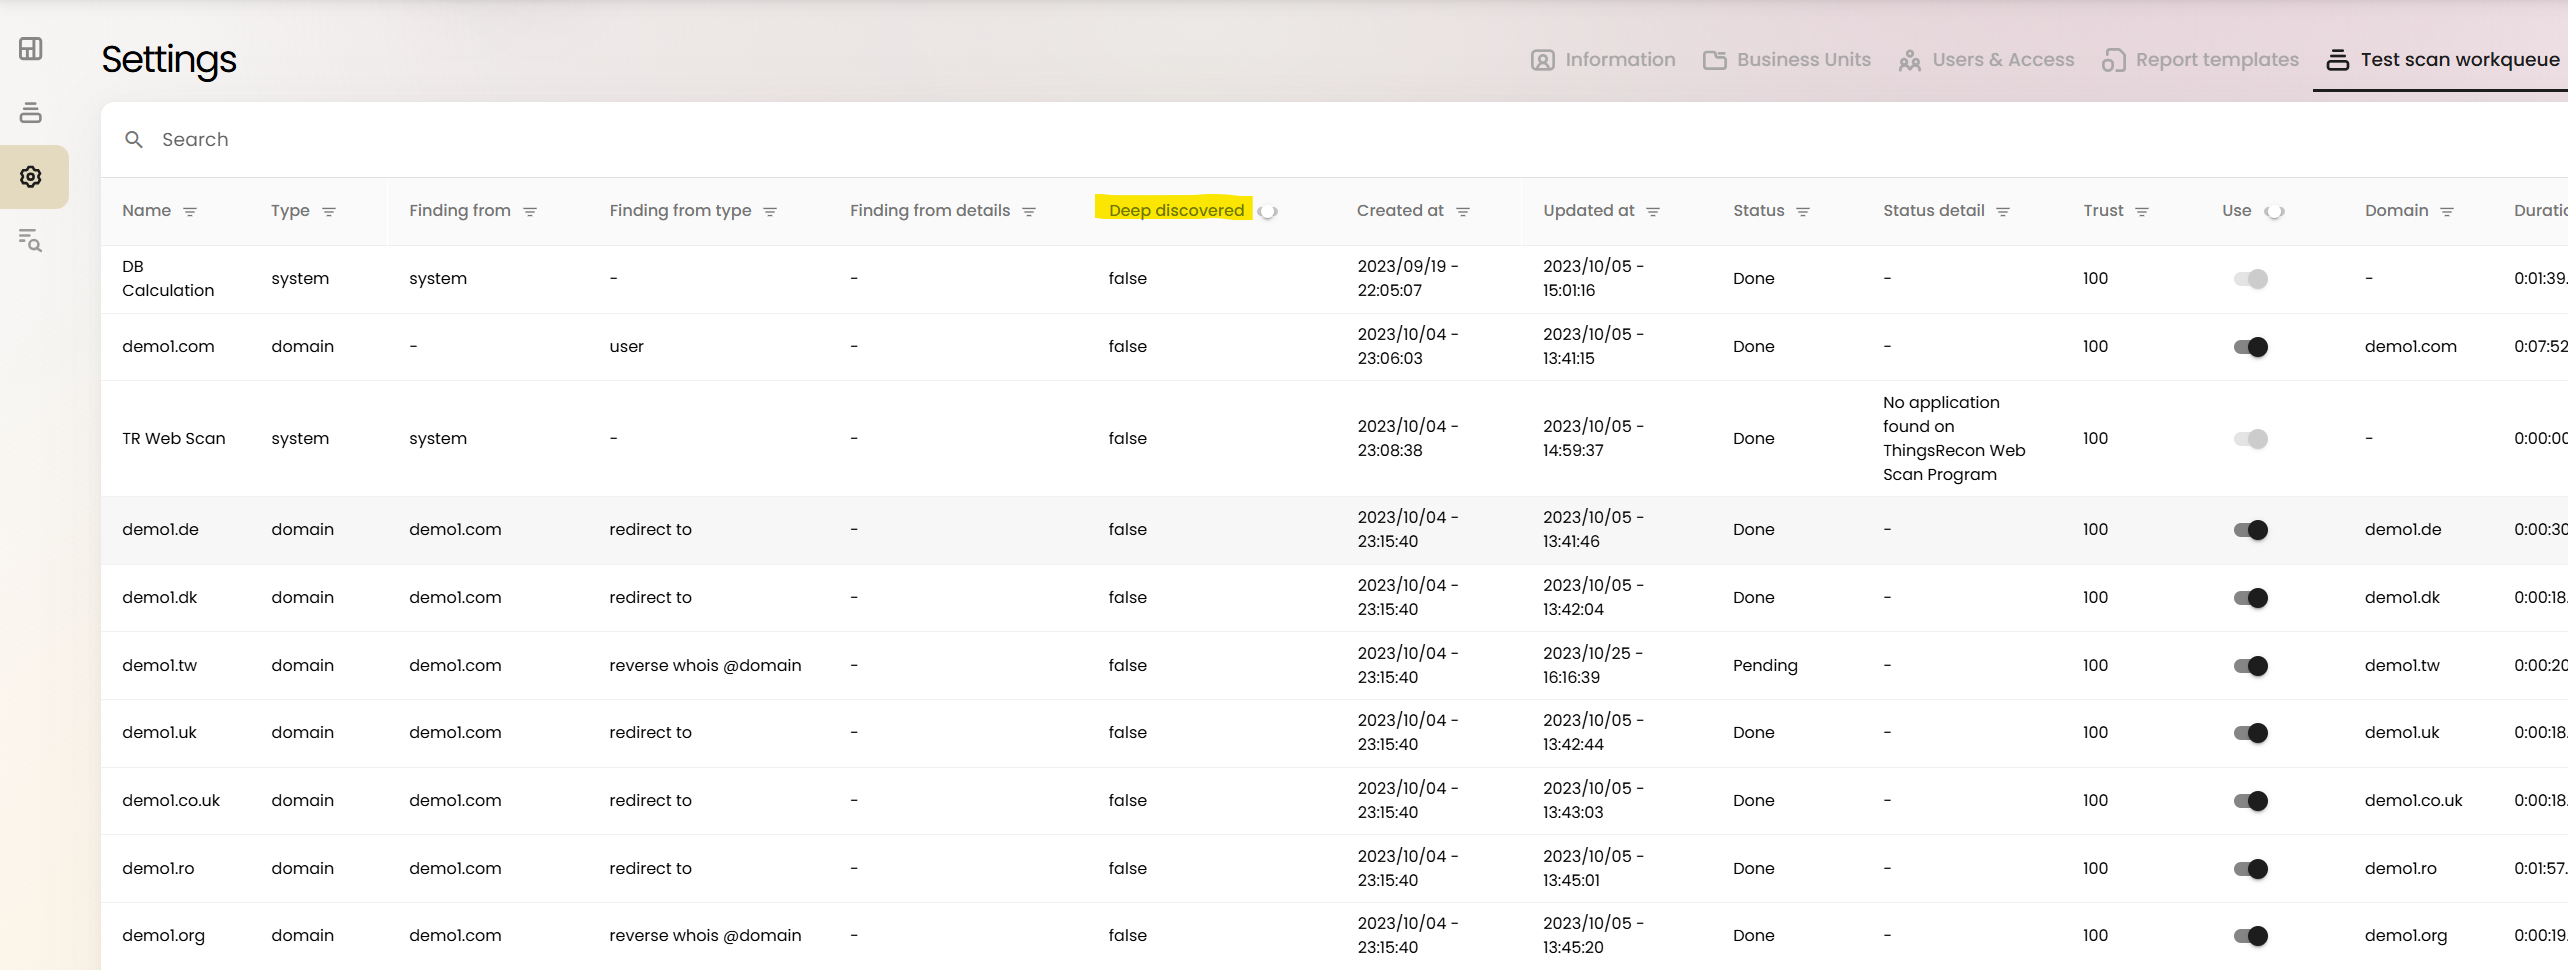Sort by the Type column header
The image size is (2568, 970).
click(290, 210)
